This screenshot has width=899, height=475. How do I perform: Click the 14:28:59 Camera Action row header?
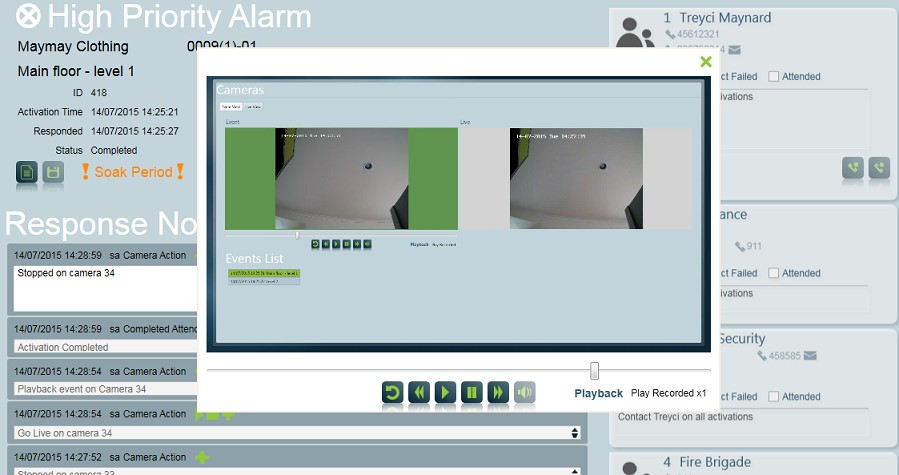click(100, 255)
